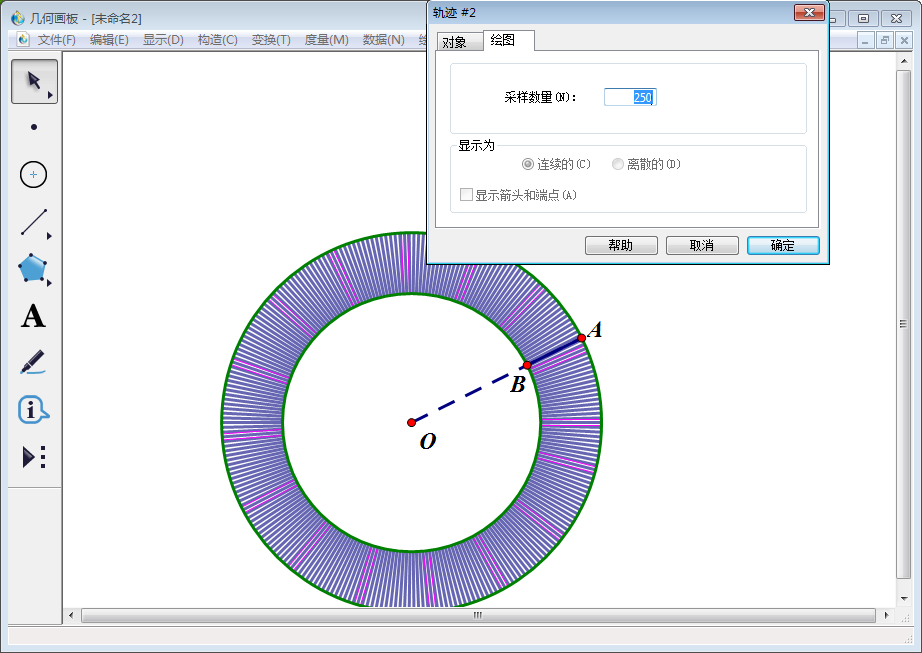This screenshot has width=922, height=653.
Task: Click point B on the inner circle
Action: [x=527, y=366]
